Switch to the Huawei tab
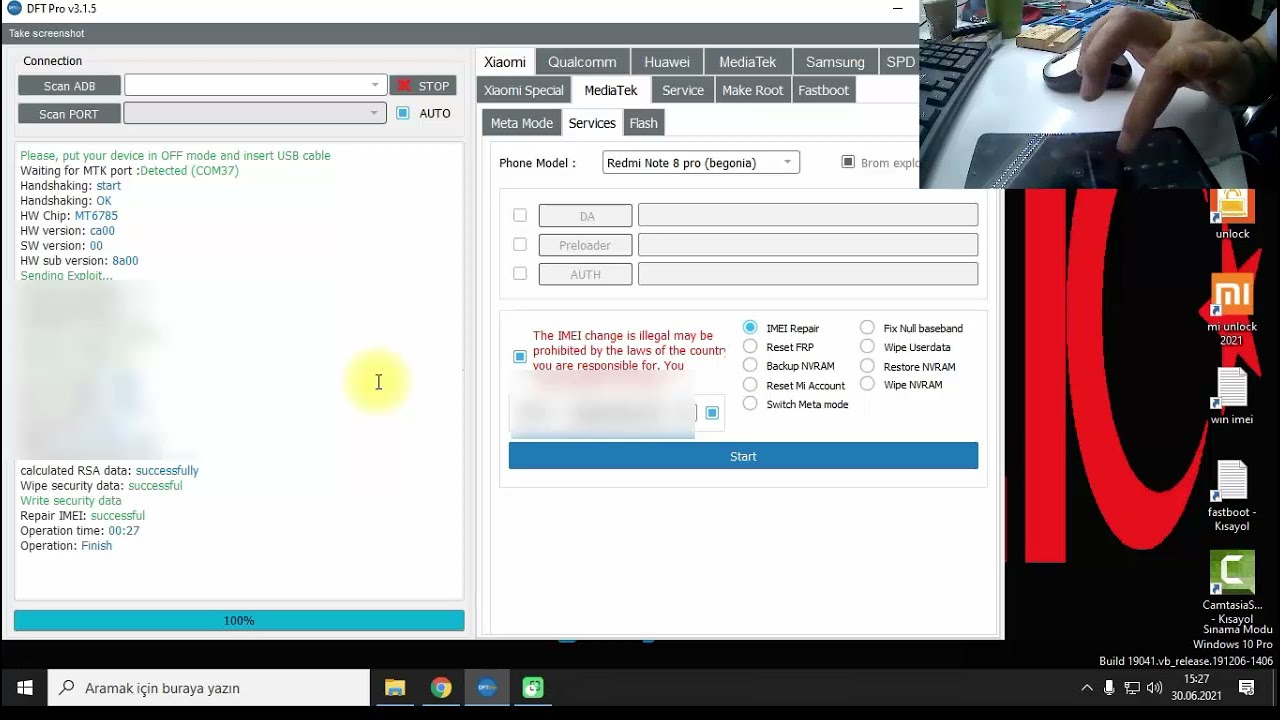This screenshot has height=720, width=1280. (x=667, y=62)
